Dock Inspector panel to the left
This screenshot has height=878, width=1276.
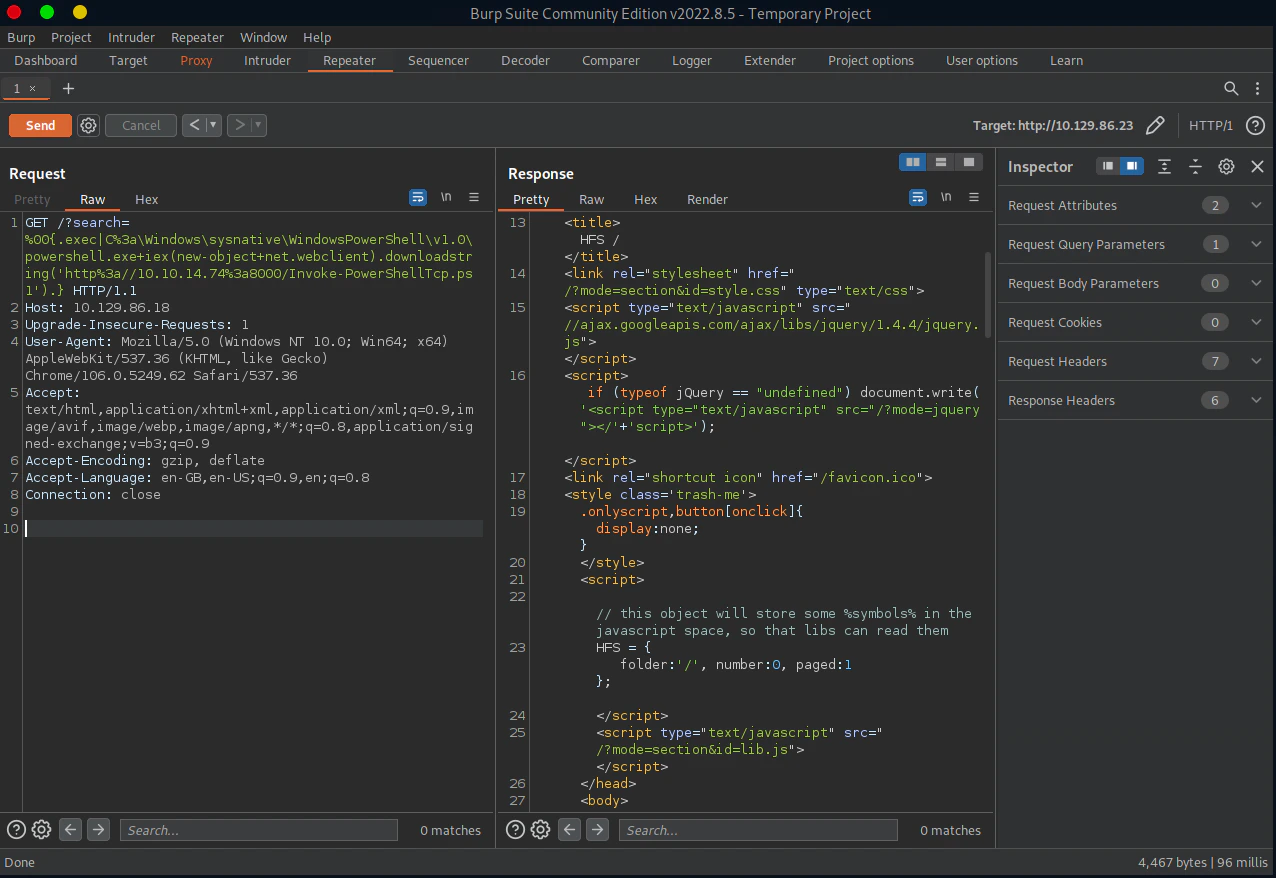tap(1108, 166)
